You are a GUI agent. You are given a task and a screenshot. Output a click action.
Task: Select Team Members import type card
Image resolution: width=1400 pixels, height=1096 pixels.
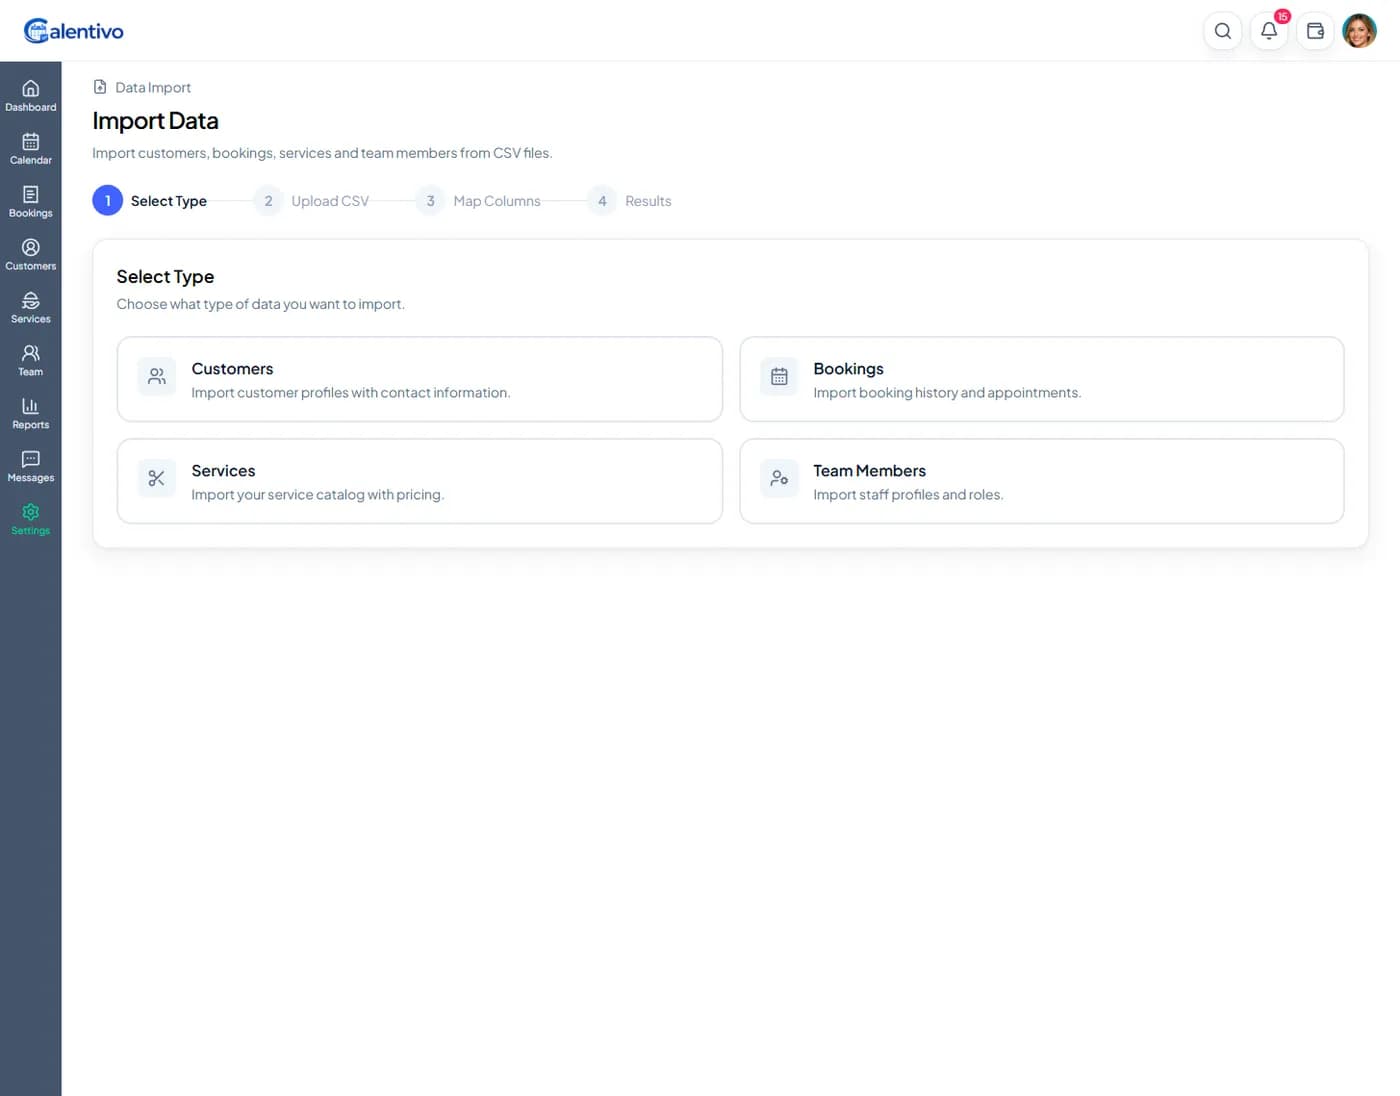(1041, 481)
